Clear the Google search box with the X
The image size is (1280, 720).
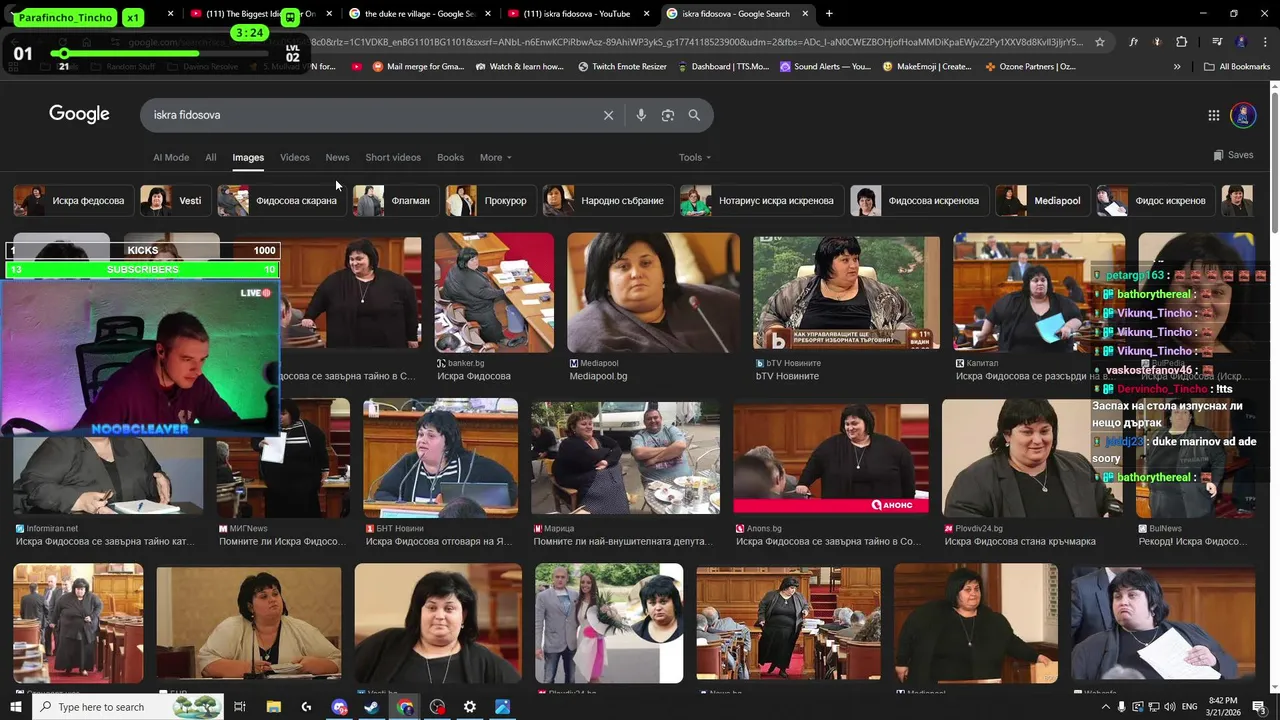[608, 115]
